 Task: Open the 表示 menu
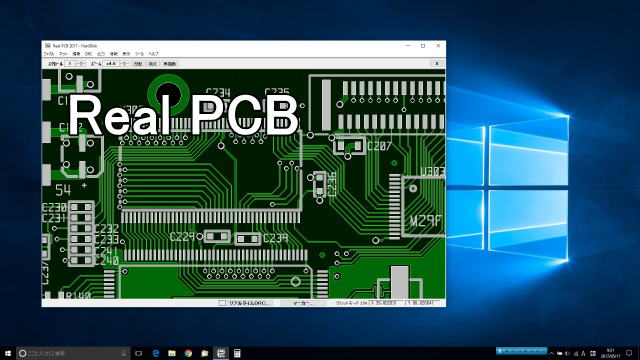pyautogui.click(x=126, y=54)
